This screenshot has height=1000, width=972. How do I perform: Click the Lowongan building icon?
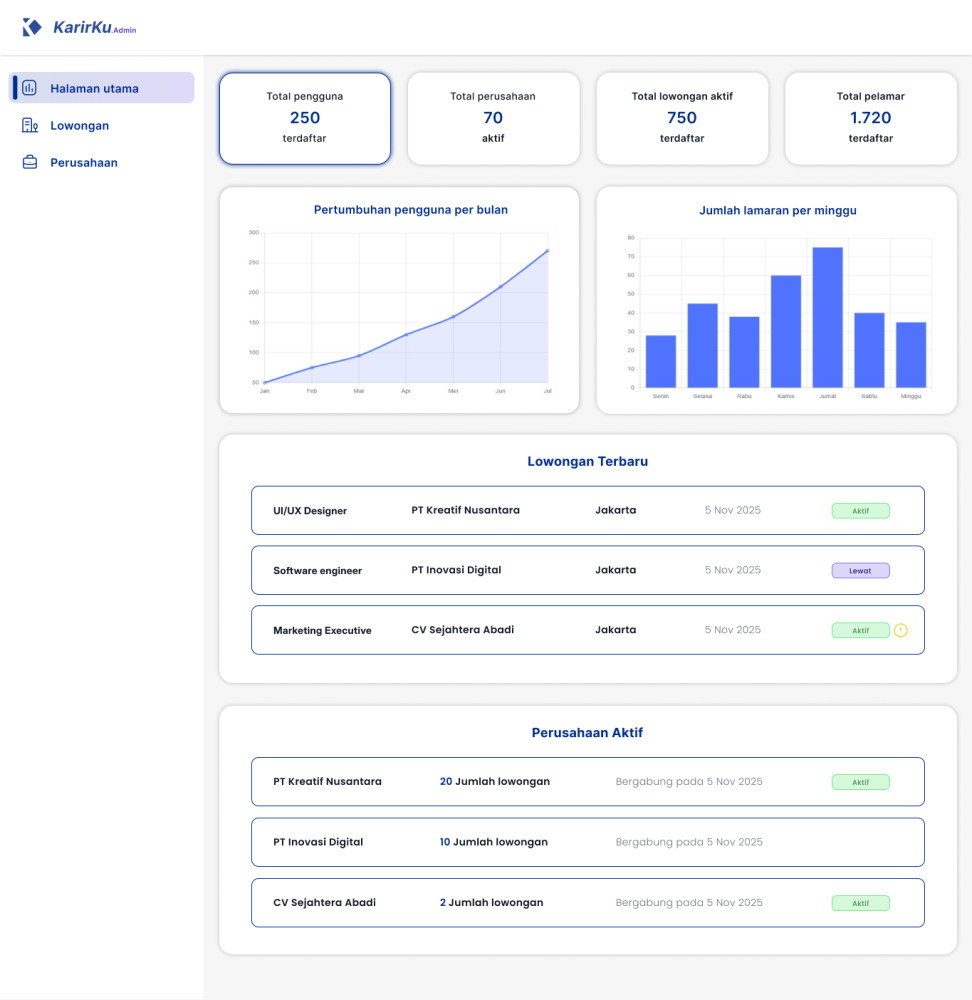[30, 126]
